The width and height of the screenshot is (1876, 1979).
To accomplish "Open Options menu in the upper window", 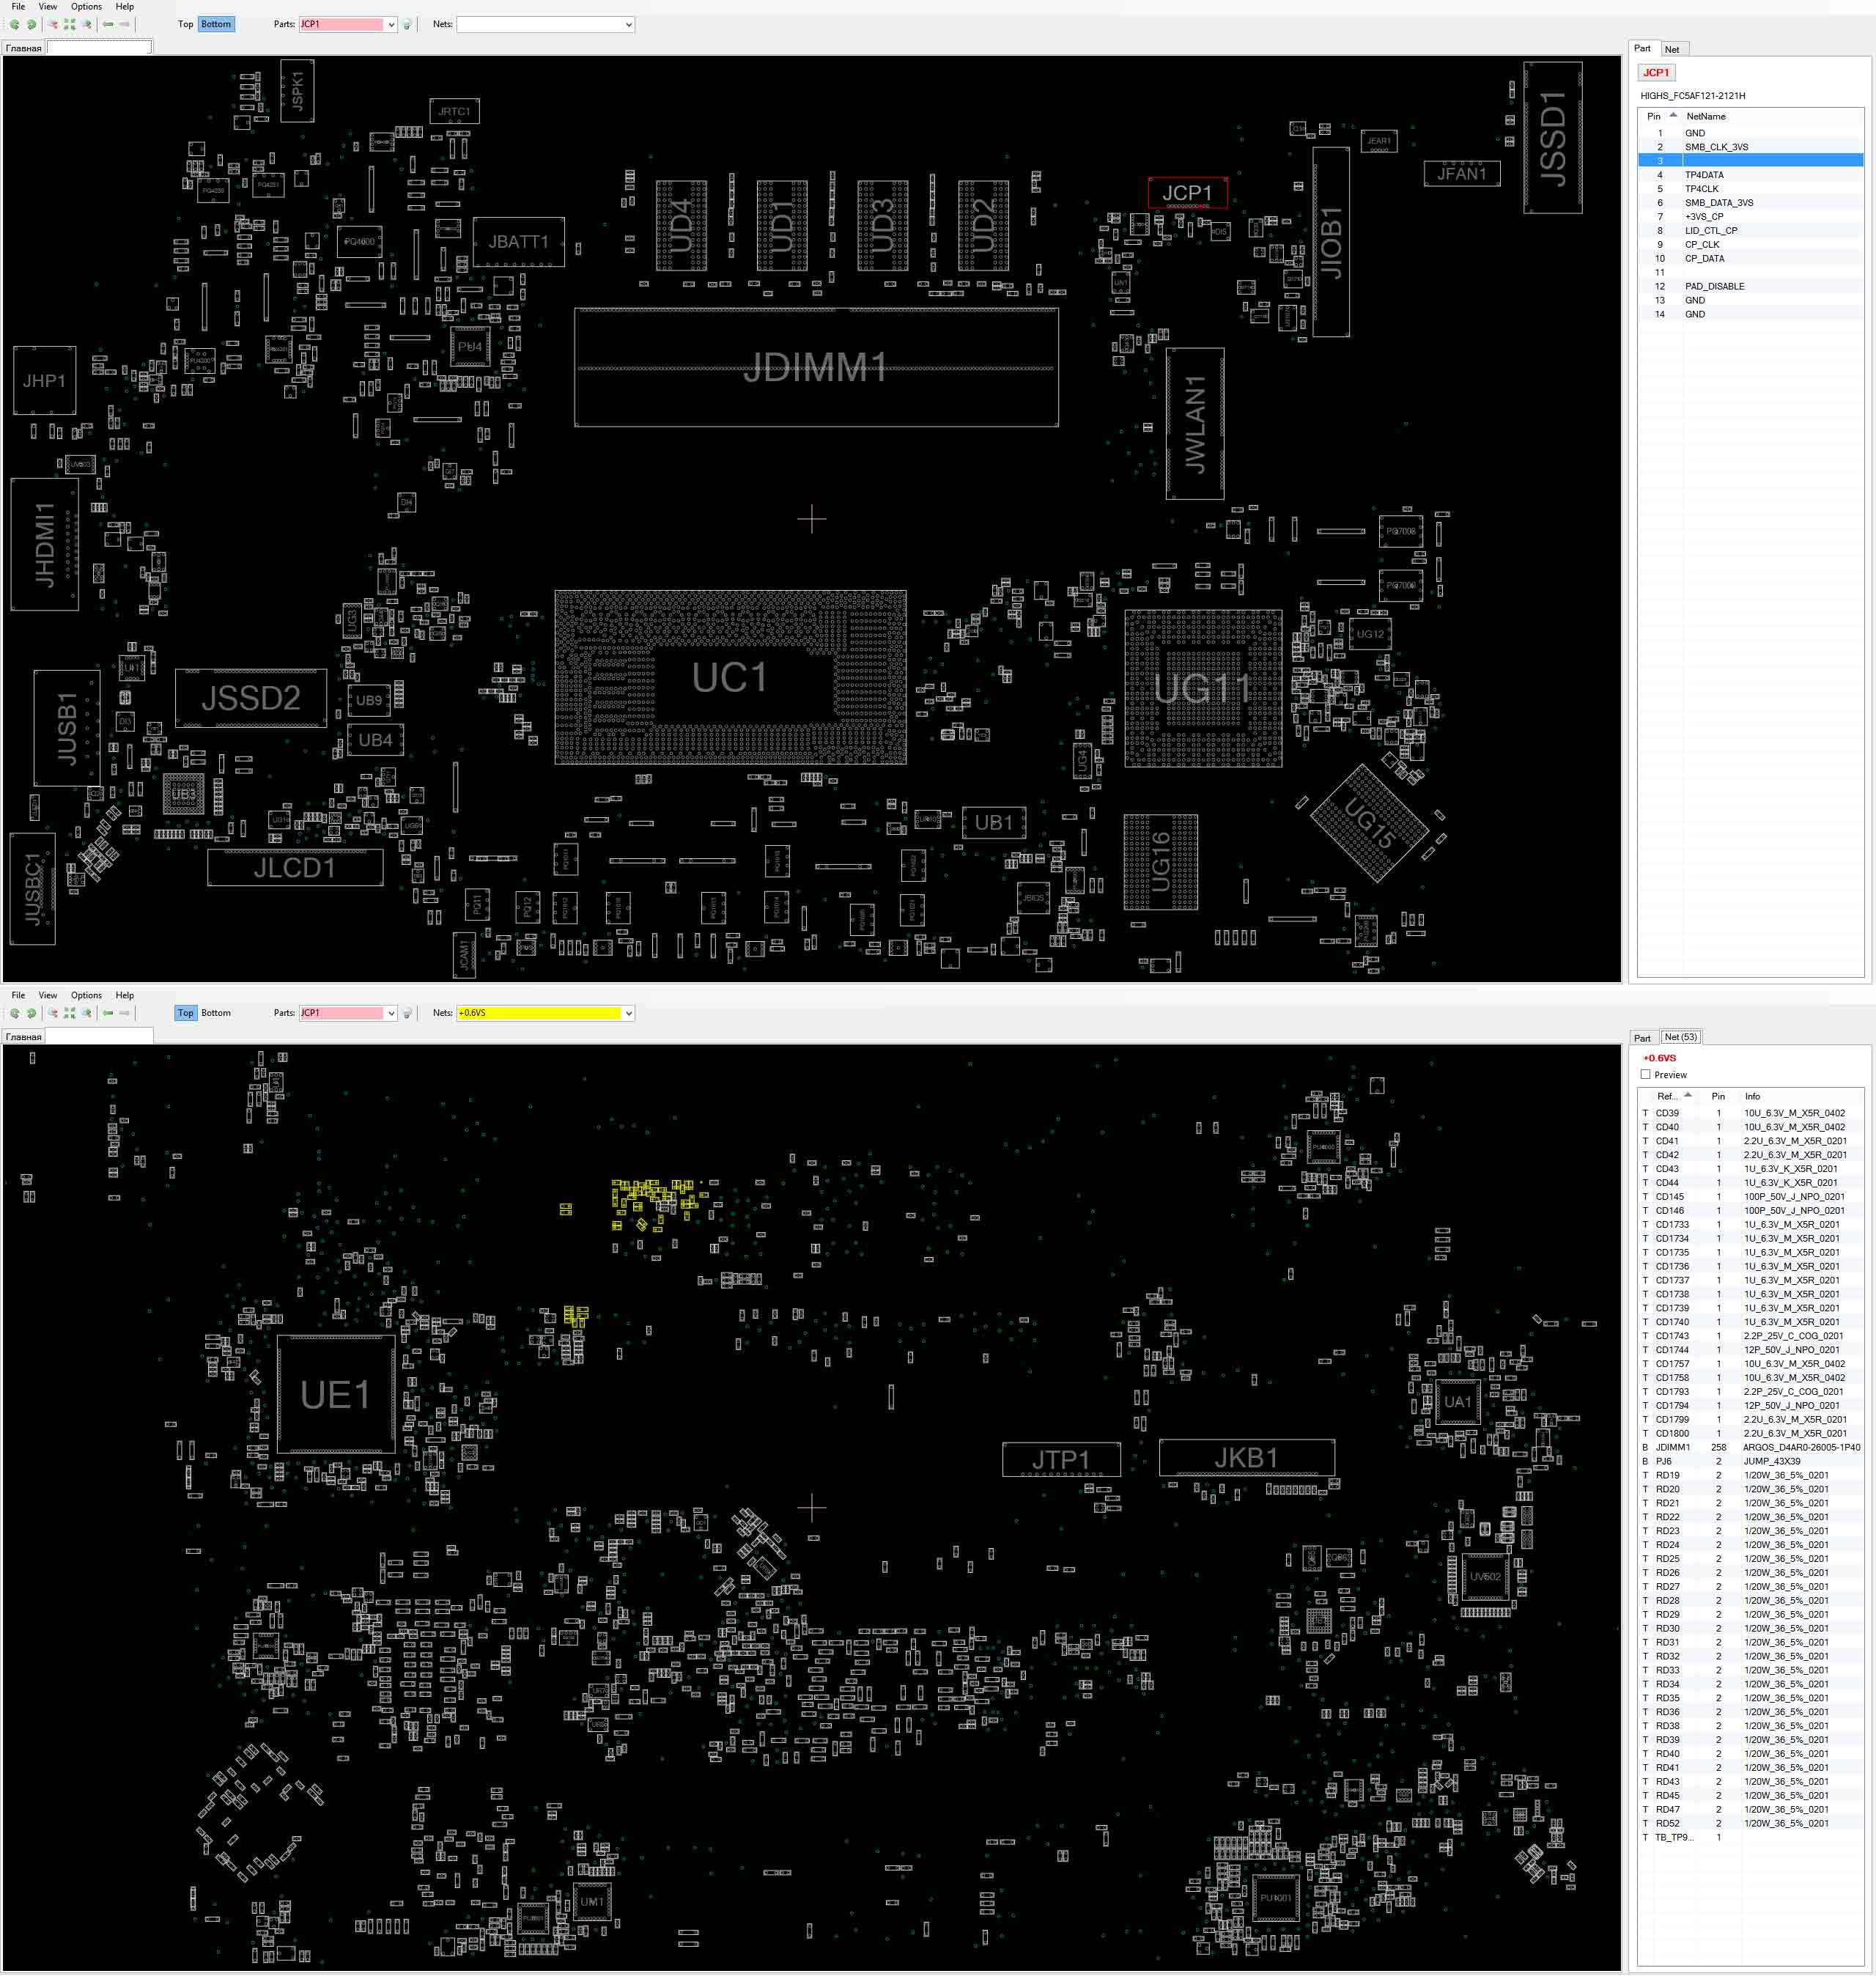I will pyautogui.click(x=86, y=6).
